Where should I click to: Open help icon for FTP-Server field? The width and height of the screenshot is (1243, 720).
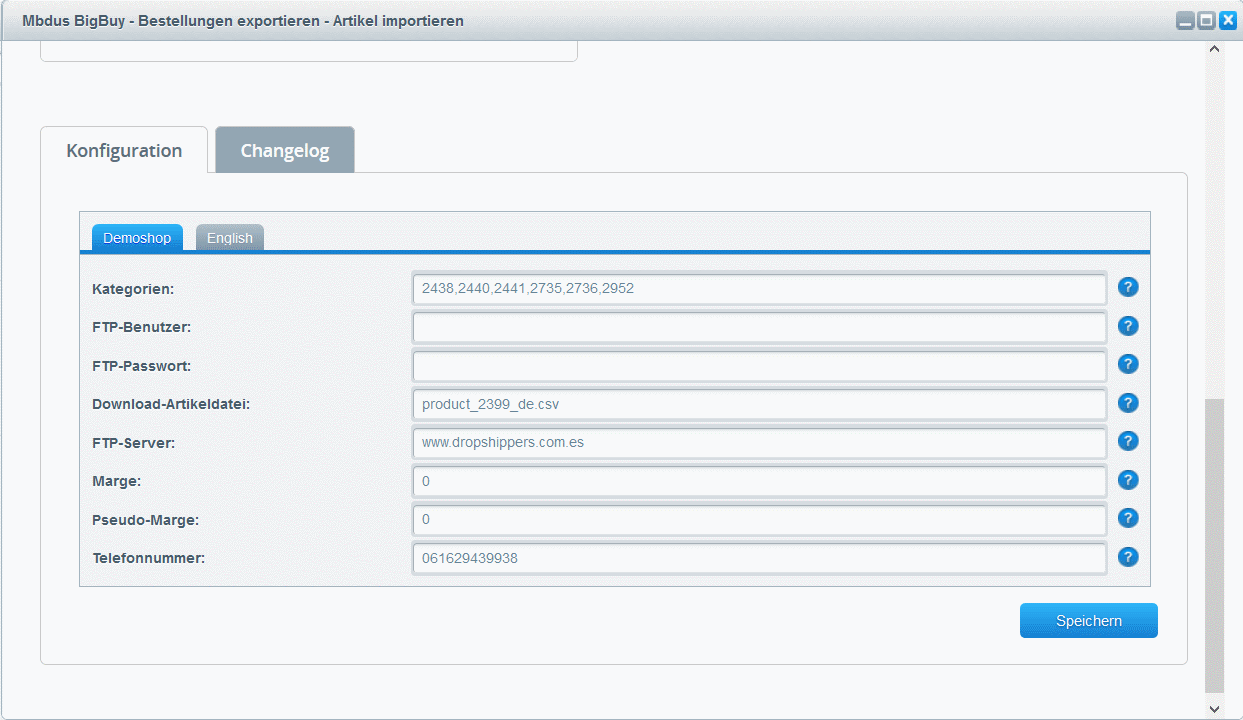coord(1128,441)
